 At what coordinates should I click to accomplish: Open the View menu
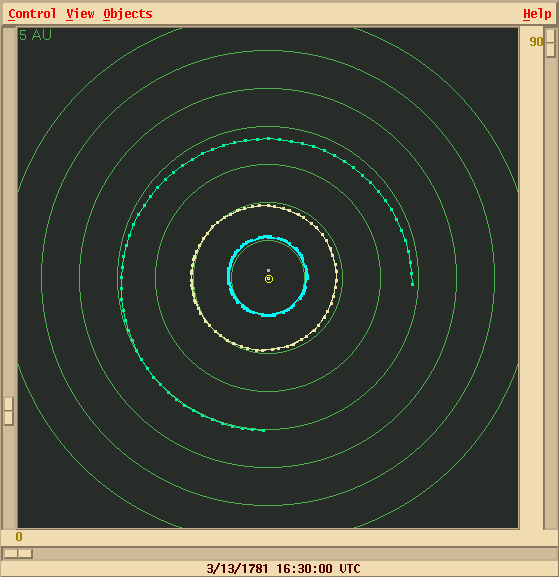pos(80,14)
